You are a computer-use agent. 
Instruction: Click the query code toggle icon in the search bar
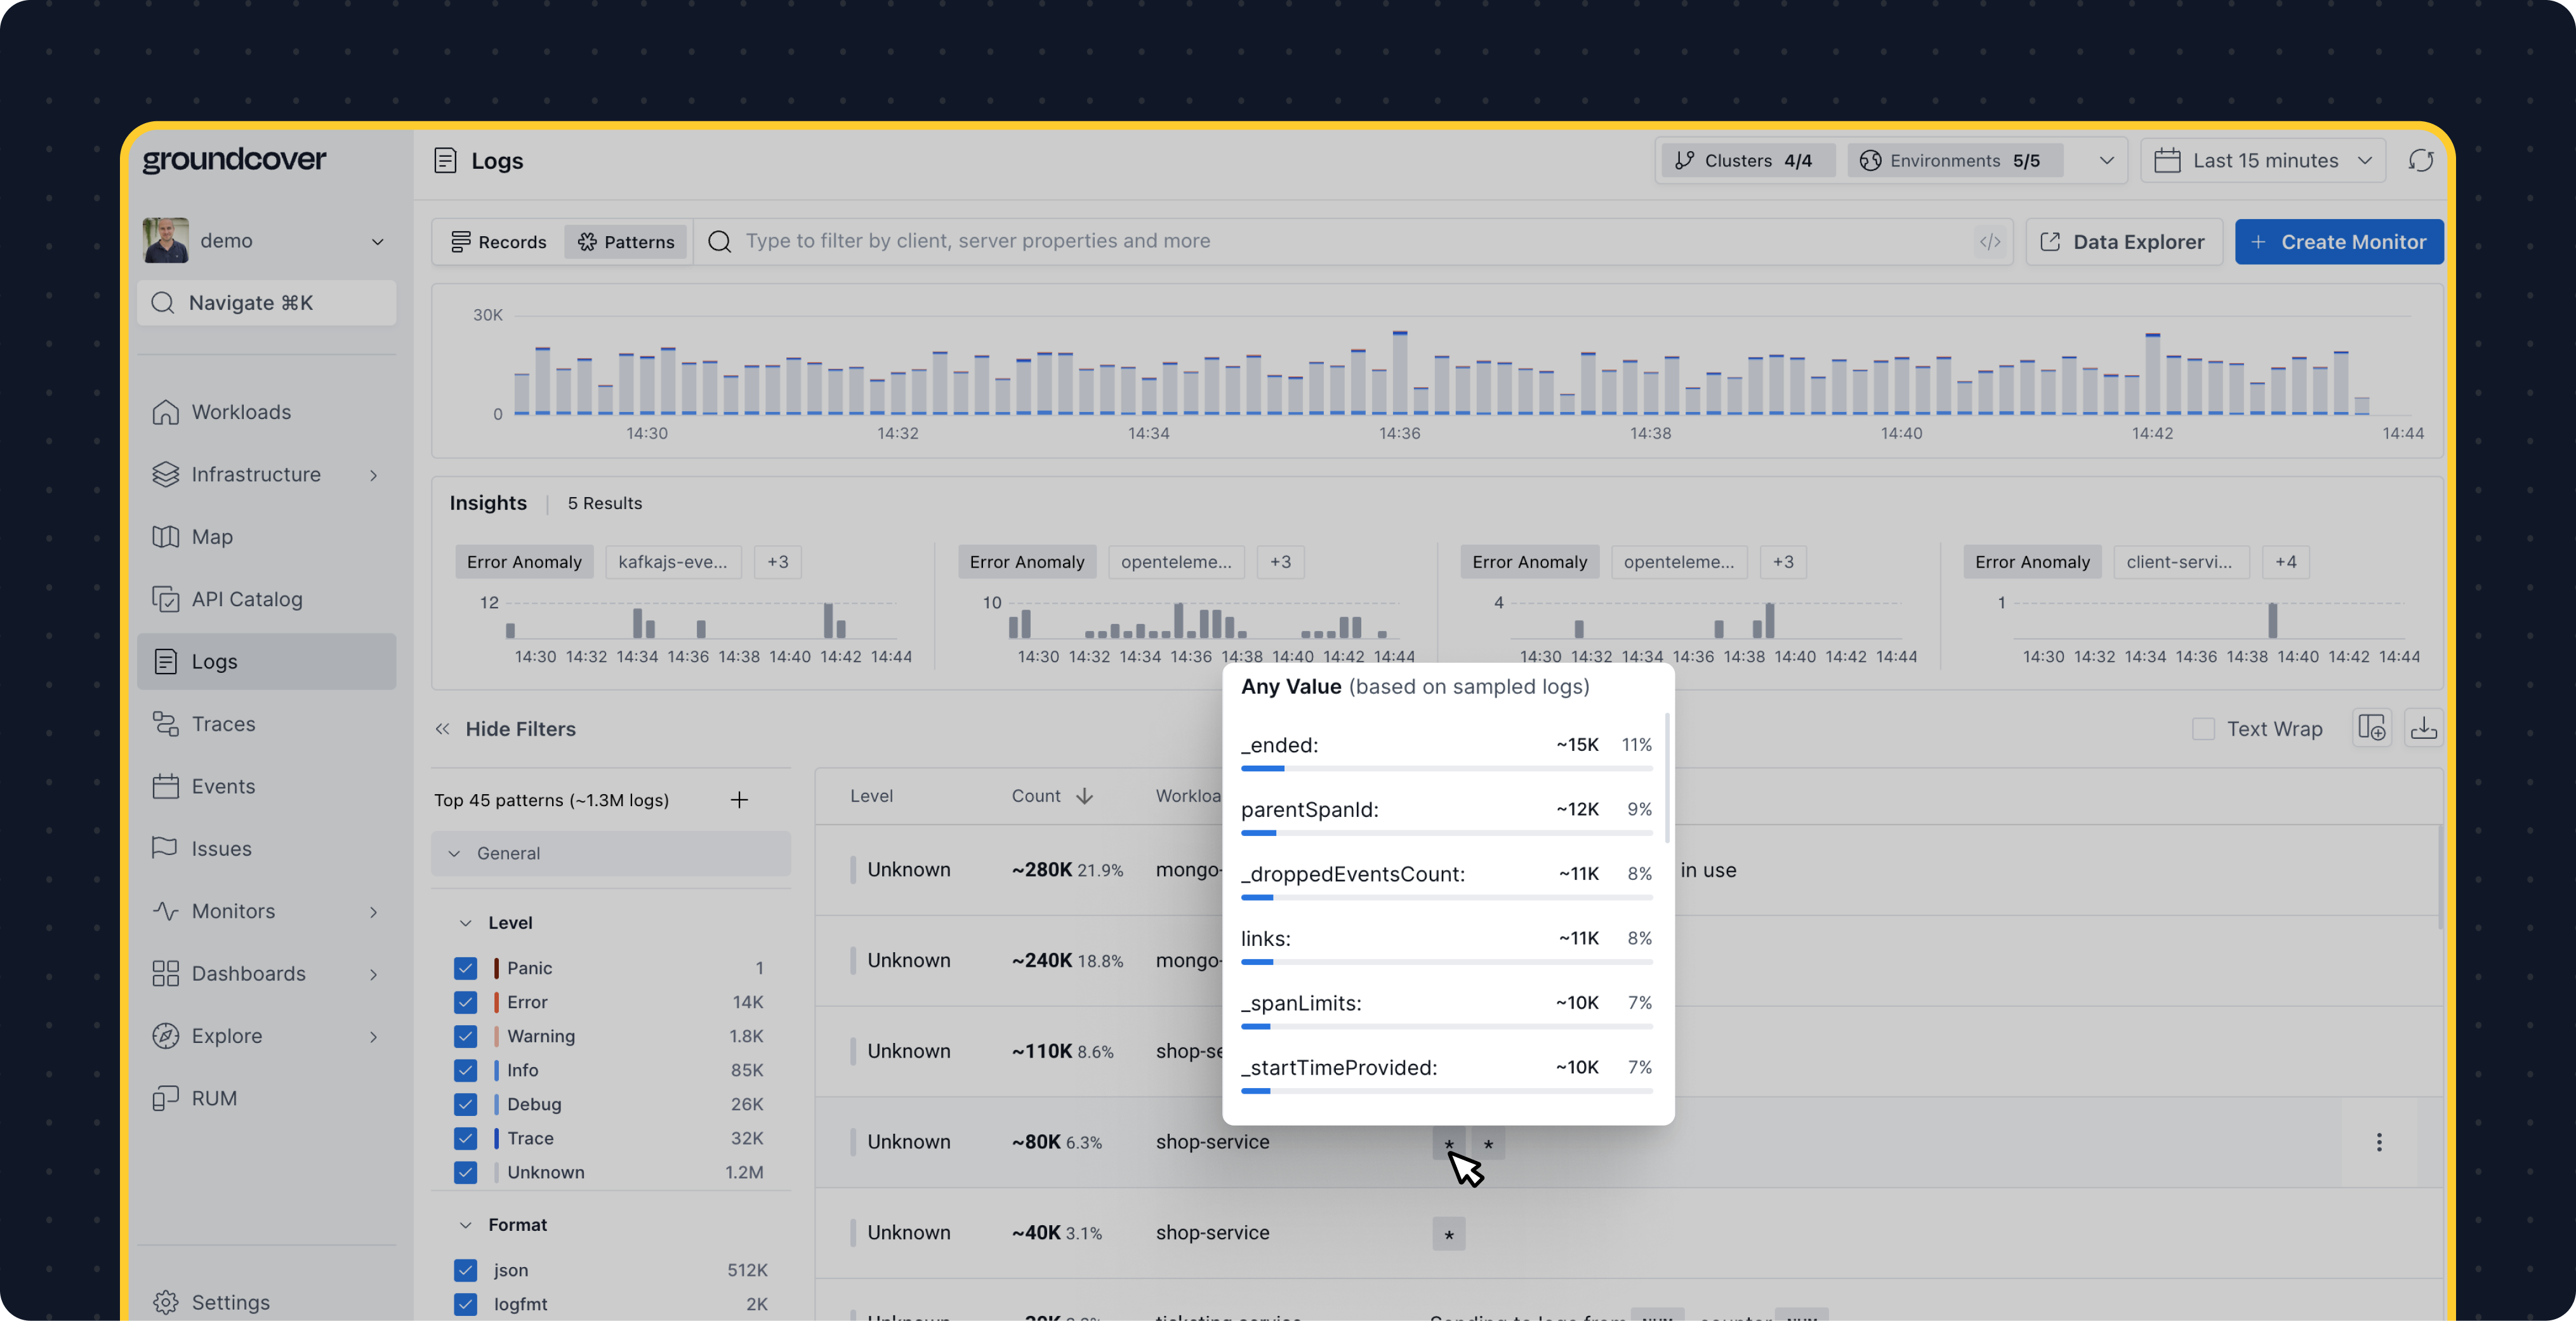[1989, 242]
